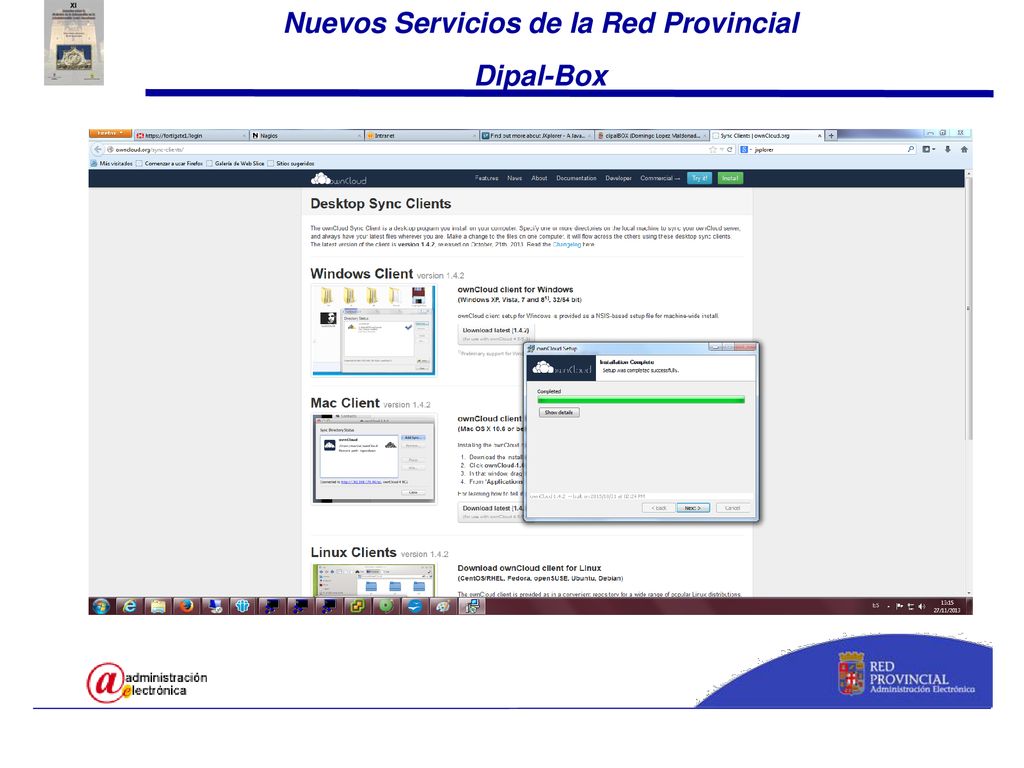This screenshot has width=1024, height=768.
Task: Click the green completed progress bar
Action: point(641,400)
